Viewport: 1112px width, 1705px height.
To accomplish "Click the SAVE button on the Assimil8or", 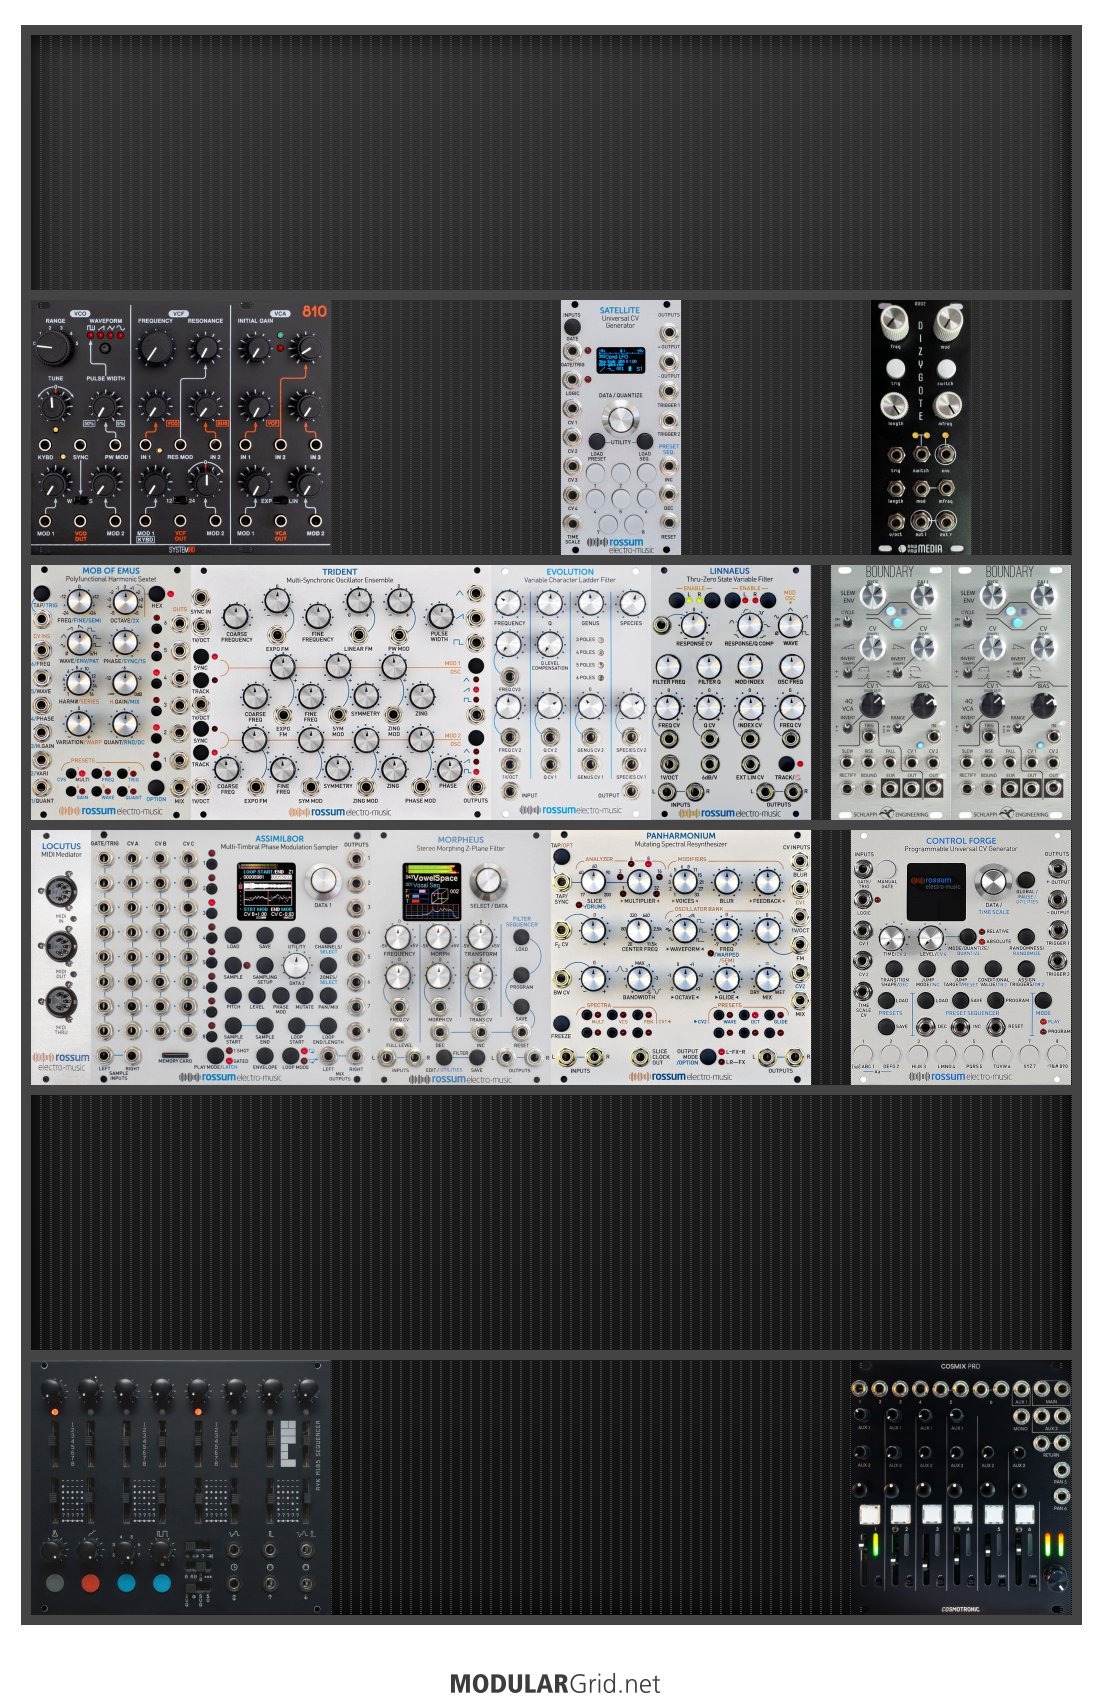I will click(265, 935).
